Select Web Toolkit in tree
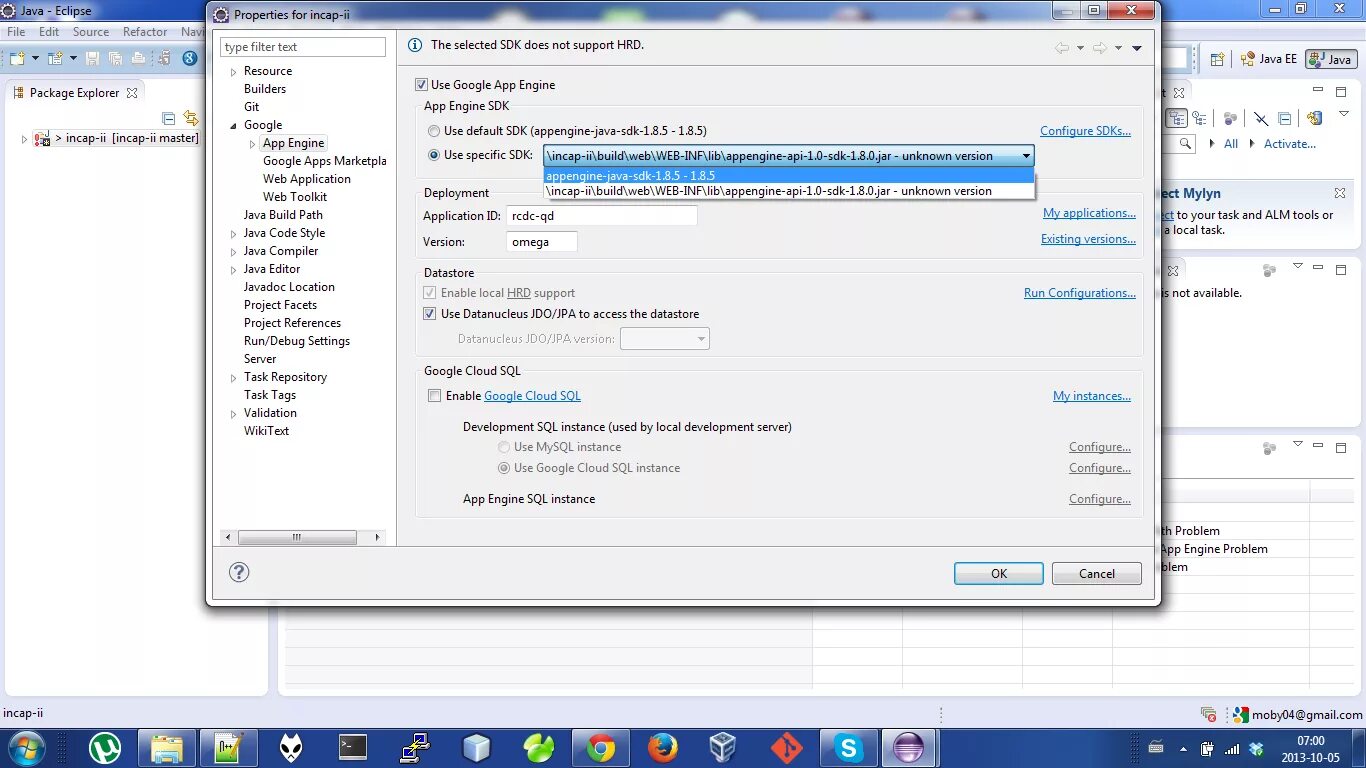Image resolution: width=1366 pixels, height=768 pixels. pos(295,197)
